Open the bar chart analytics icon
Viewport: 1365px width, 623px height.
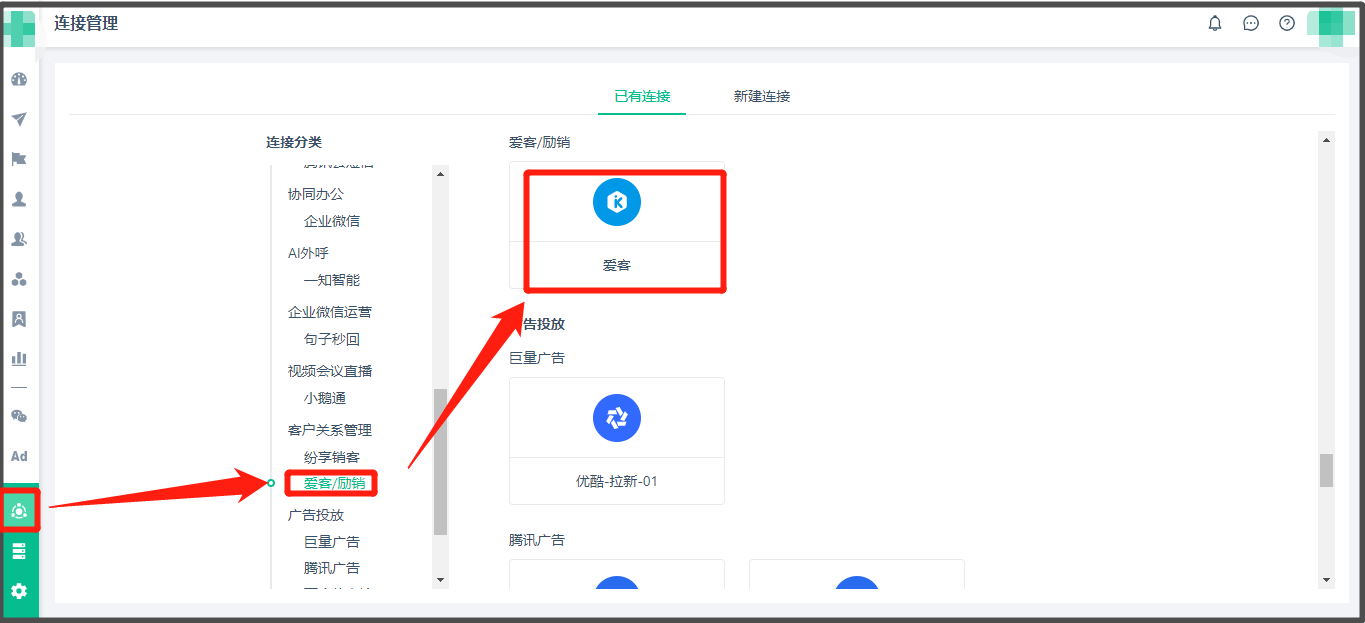point(19,357)
